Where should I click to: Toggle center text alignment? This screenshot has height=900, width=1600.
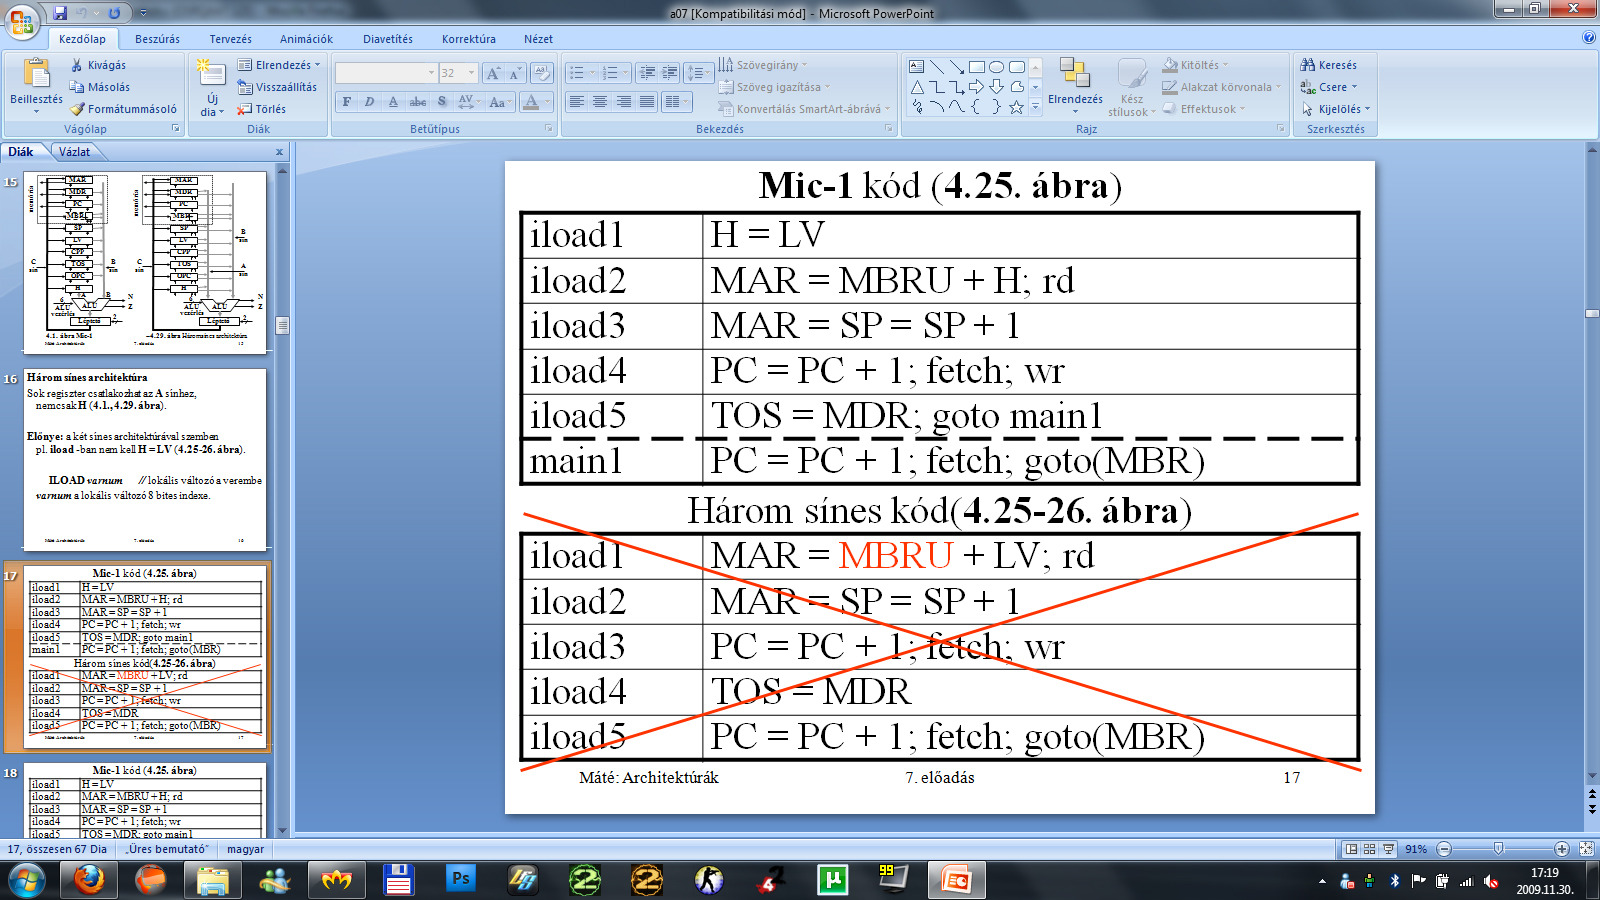(600, 102)
